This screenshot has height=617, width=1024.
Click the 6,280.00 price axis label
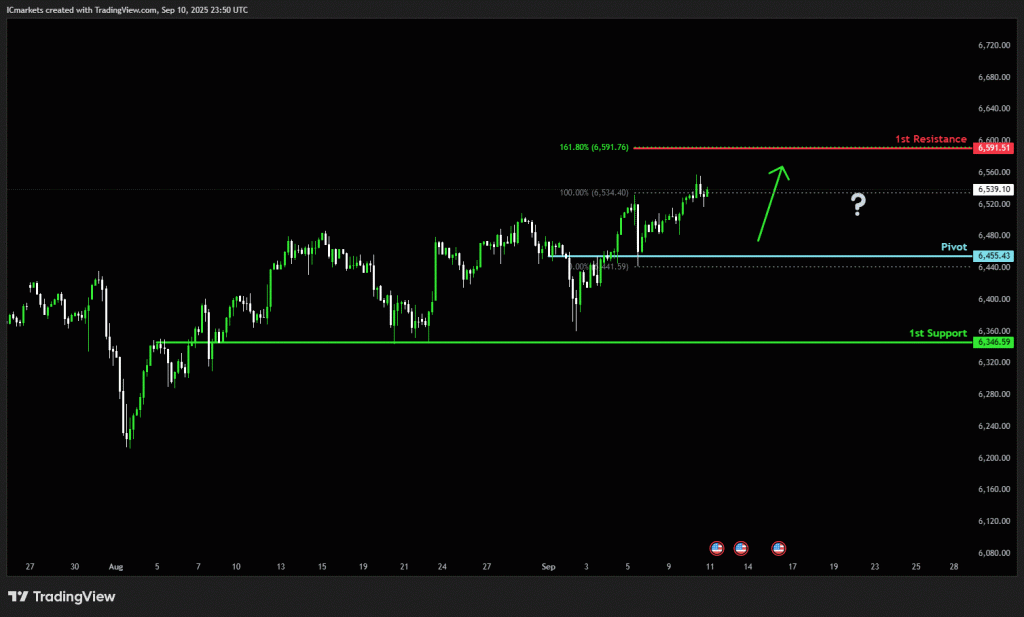(994, 394)
